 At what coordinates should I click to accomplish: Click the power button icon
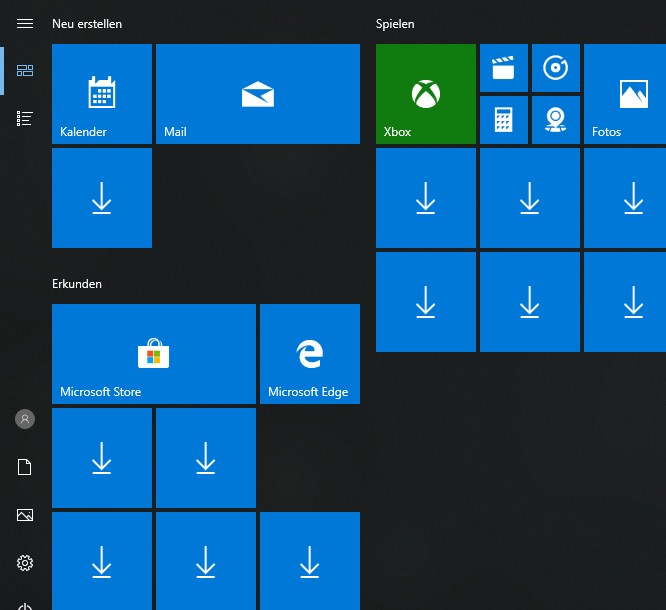click(x=25, y=606)
